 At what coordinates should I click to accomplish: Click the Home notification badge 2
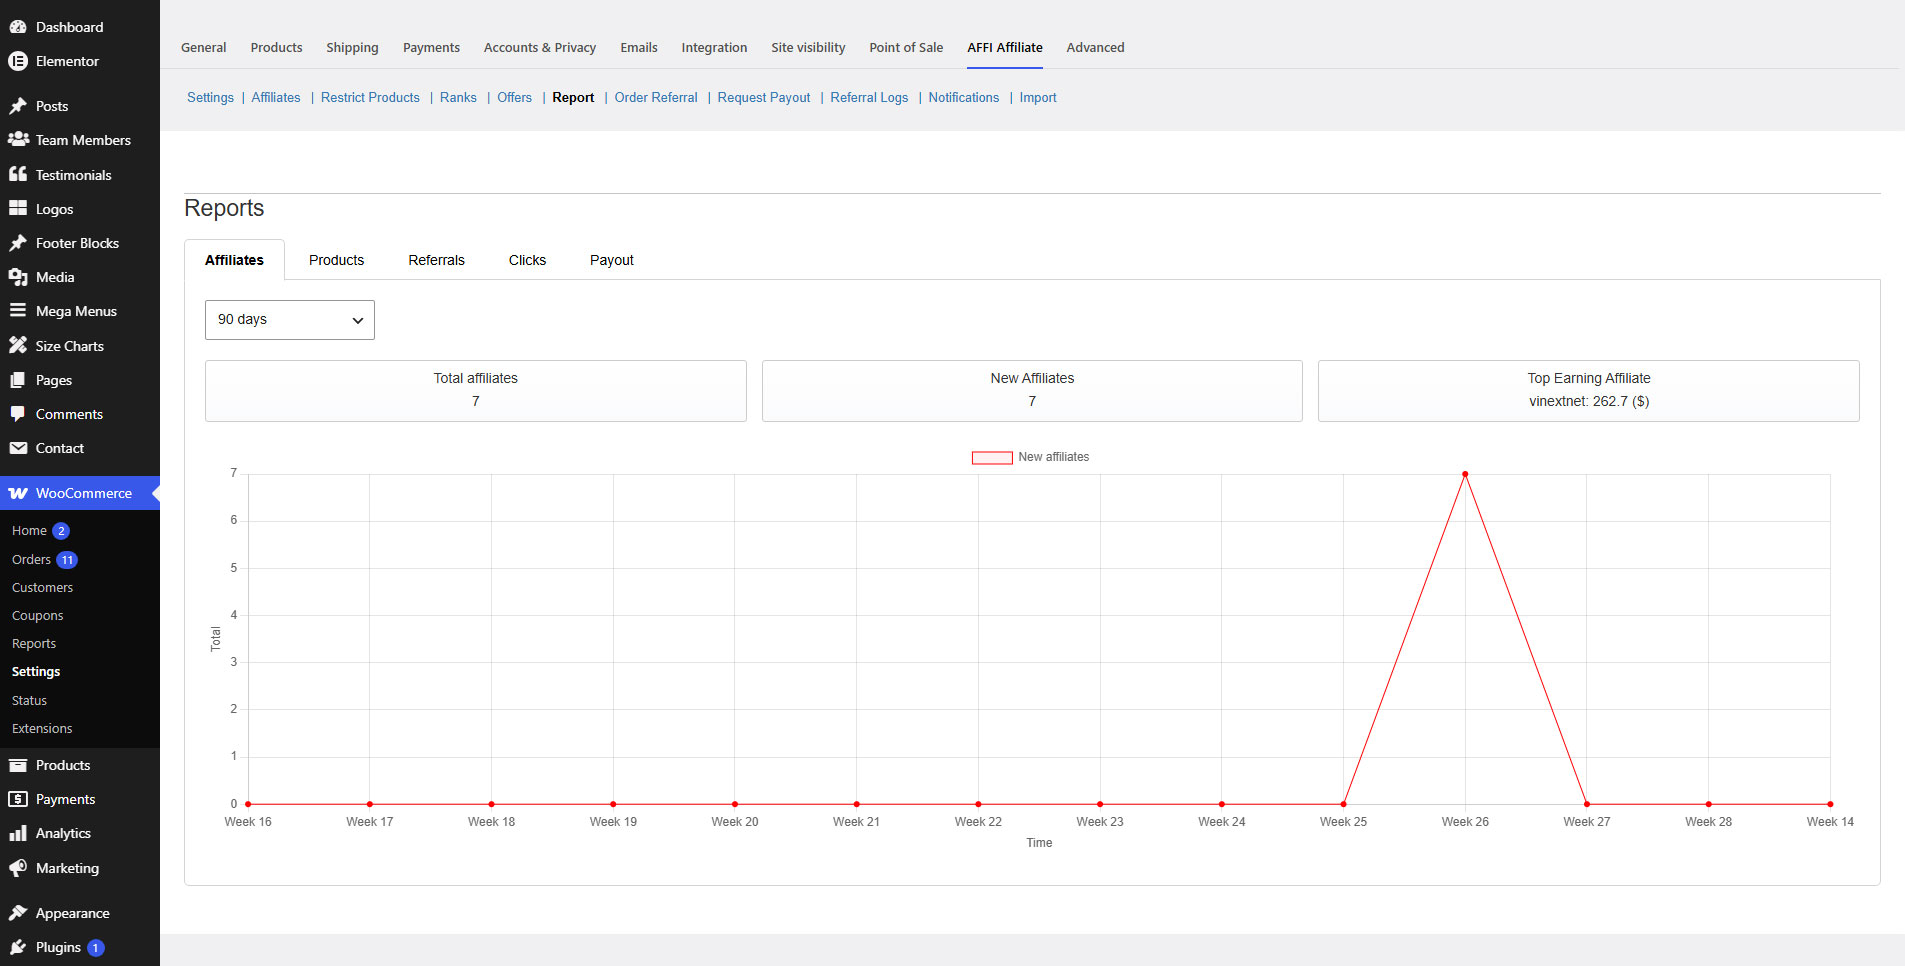[61, 531]
